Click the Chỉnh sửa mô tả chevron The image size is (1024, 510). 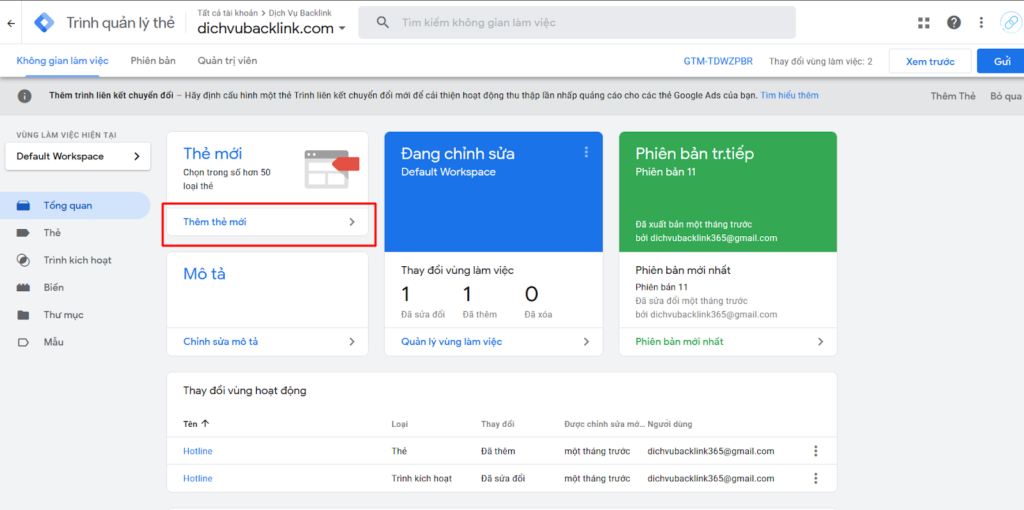[x=352, y=342]
